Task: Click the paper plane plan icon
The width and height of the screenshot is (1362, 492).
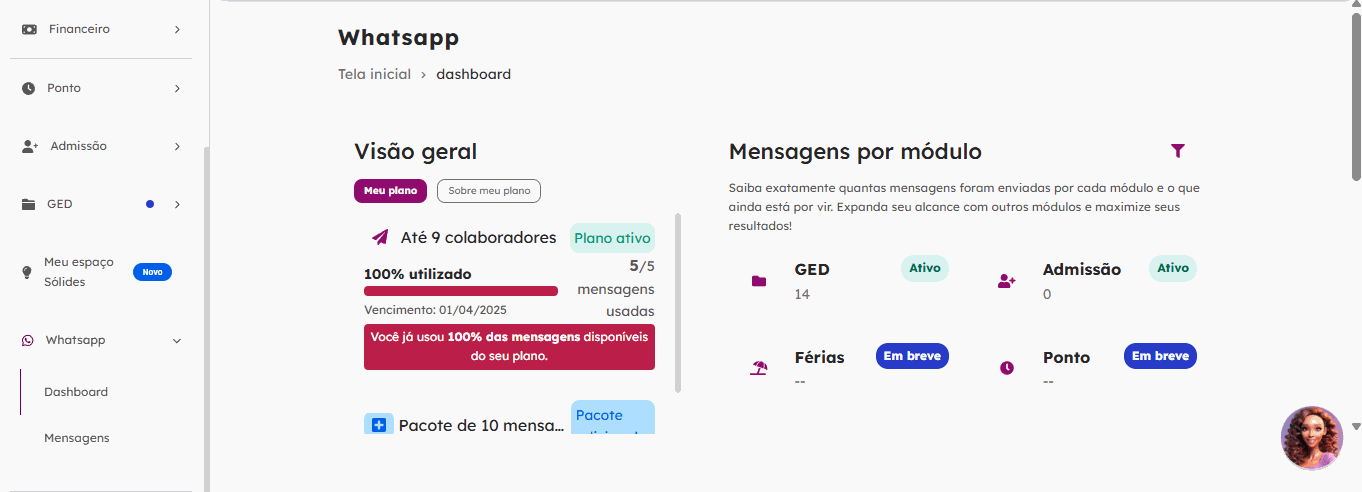Action: click(380, 237)
